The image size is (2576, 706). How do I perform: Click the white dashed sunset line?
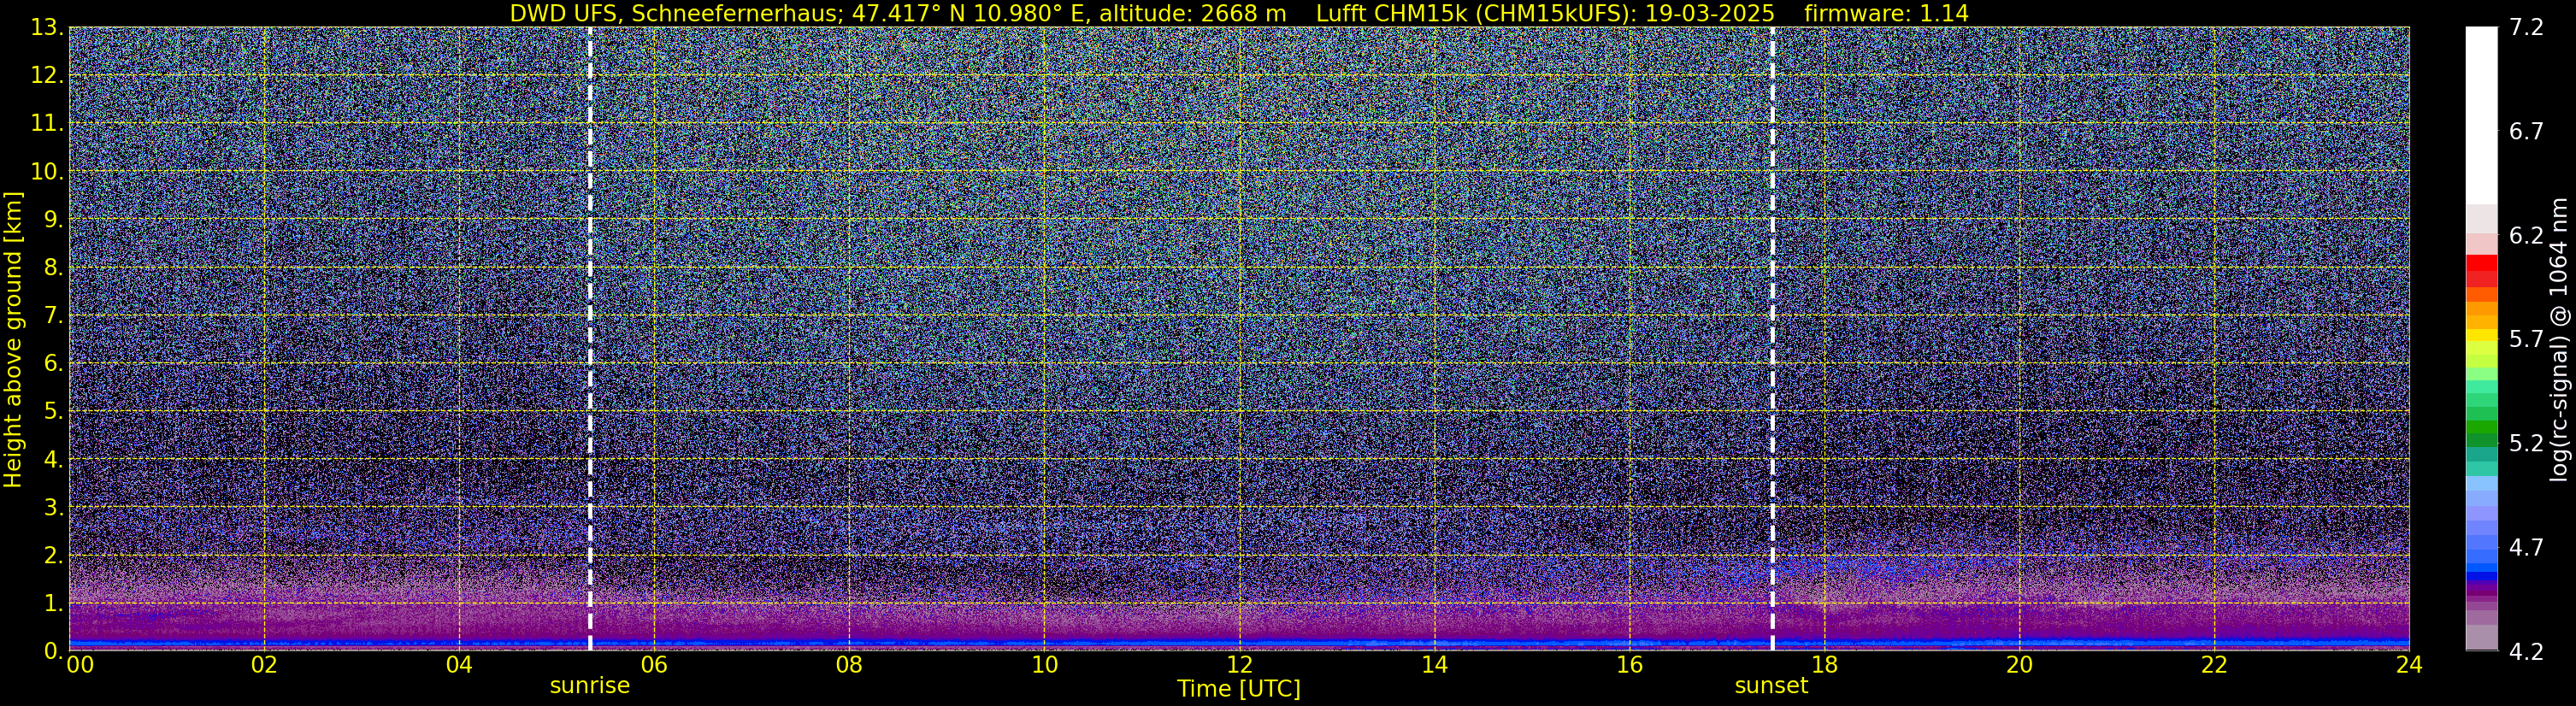[1772, 338]
